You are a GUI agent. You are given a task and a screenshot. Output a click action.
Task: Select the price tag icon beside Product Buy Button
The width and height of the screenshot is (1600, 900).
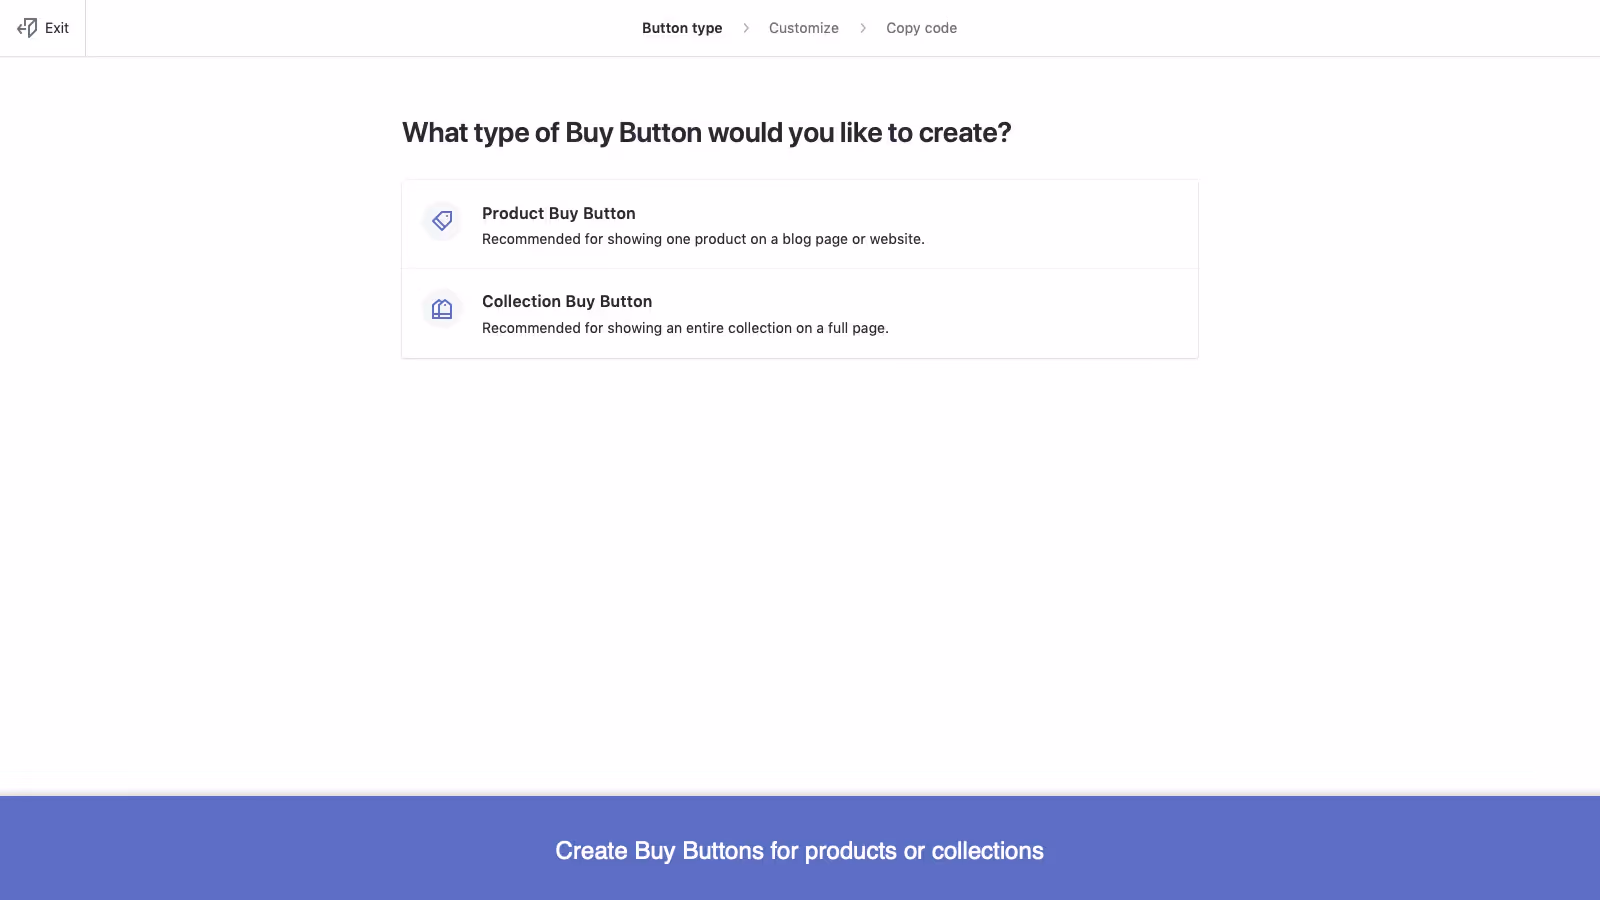click(x=441, y=221)
